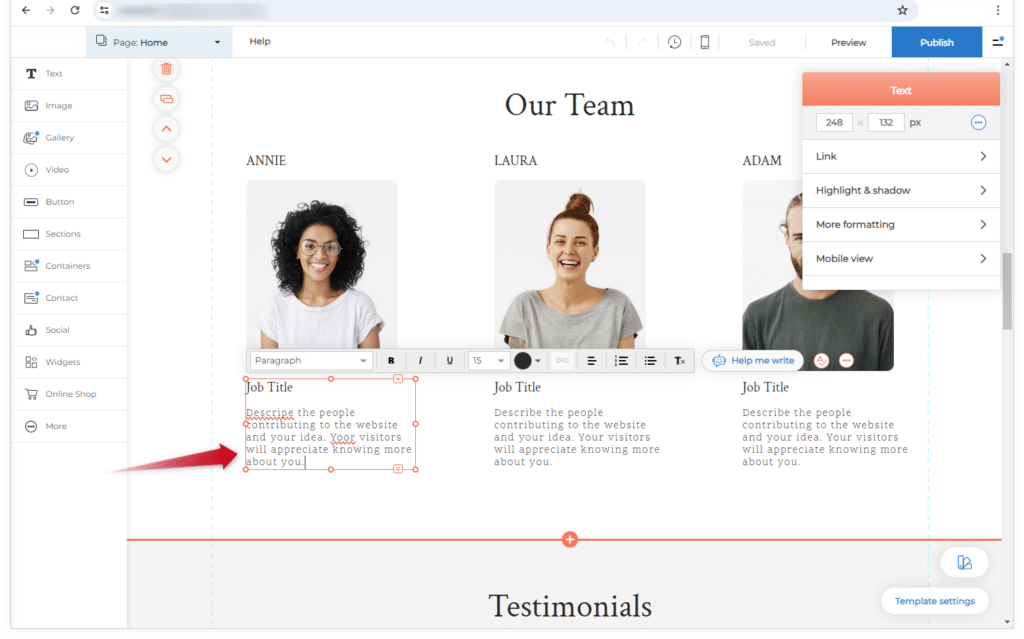Image resolution: width=1024 pixels, height=639 pixels.
Task: Open the font size 15 dropdown
Action: (489, 361)
